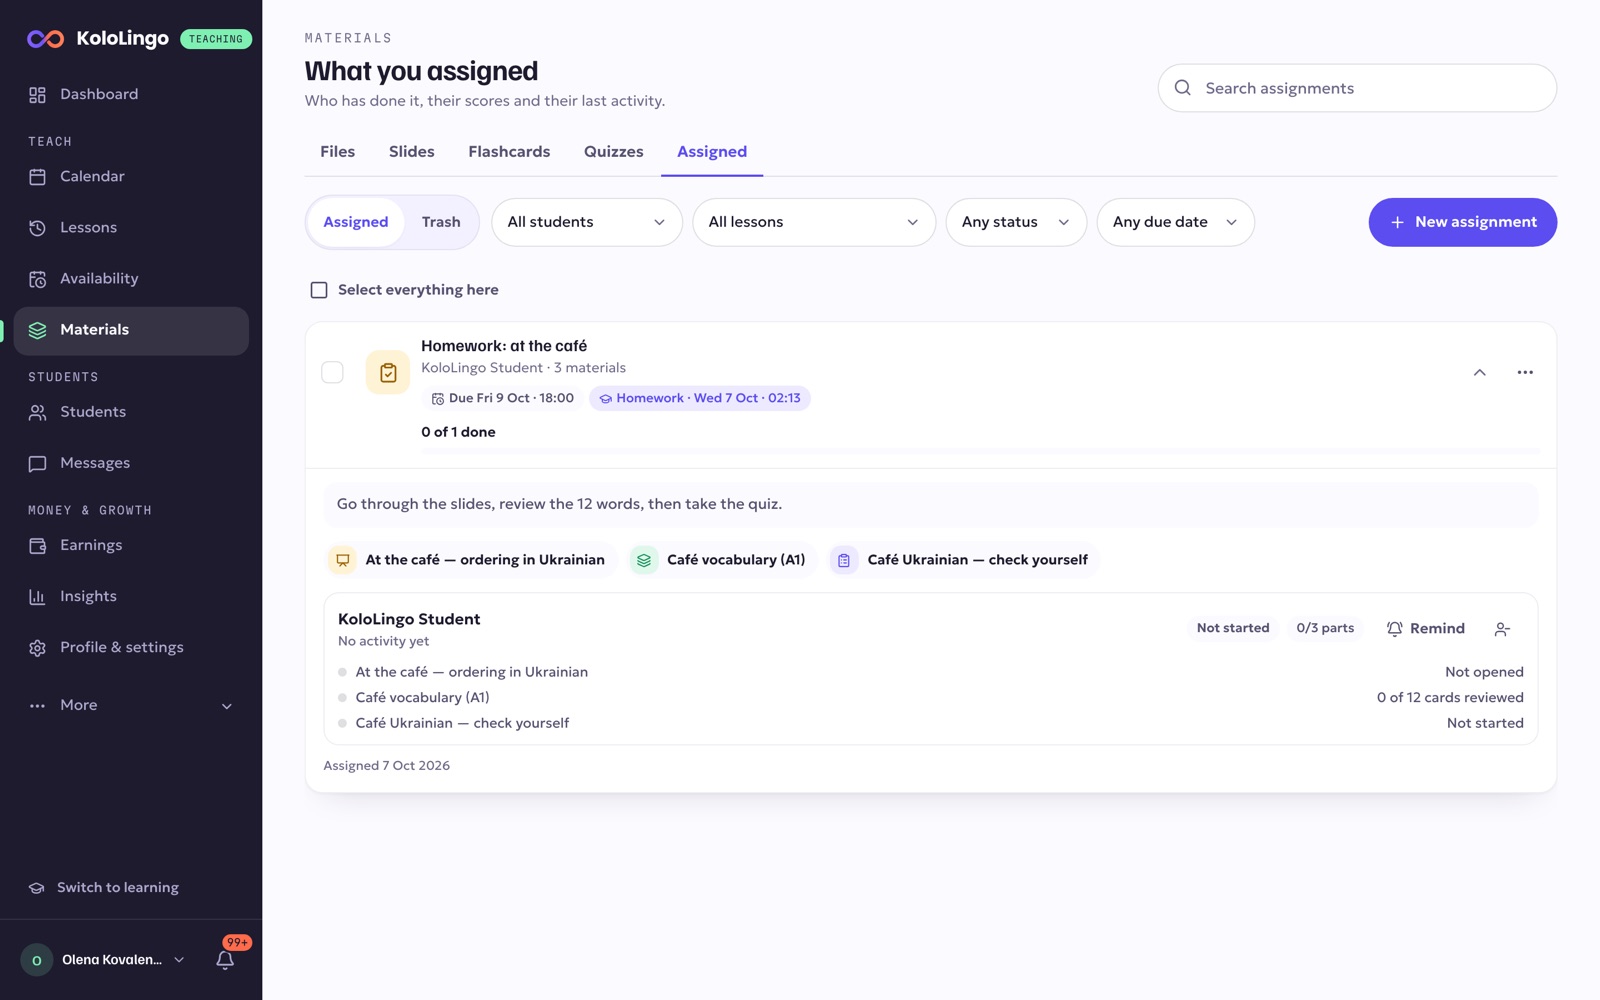
Task: Click the Search assignments field
Action: coord(1357,88)
